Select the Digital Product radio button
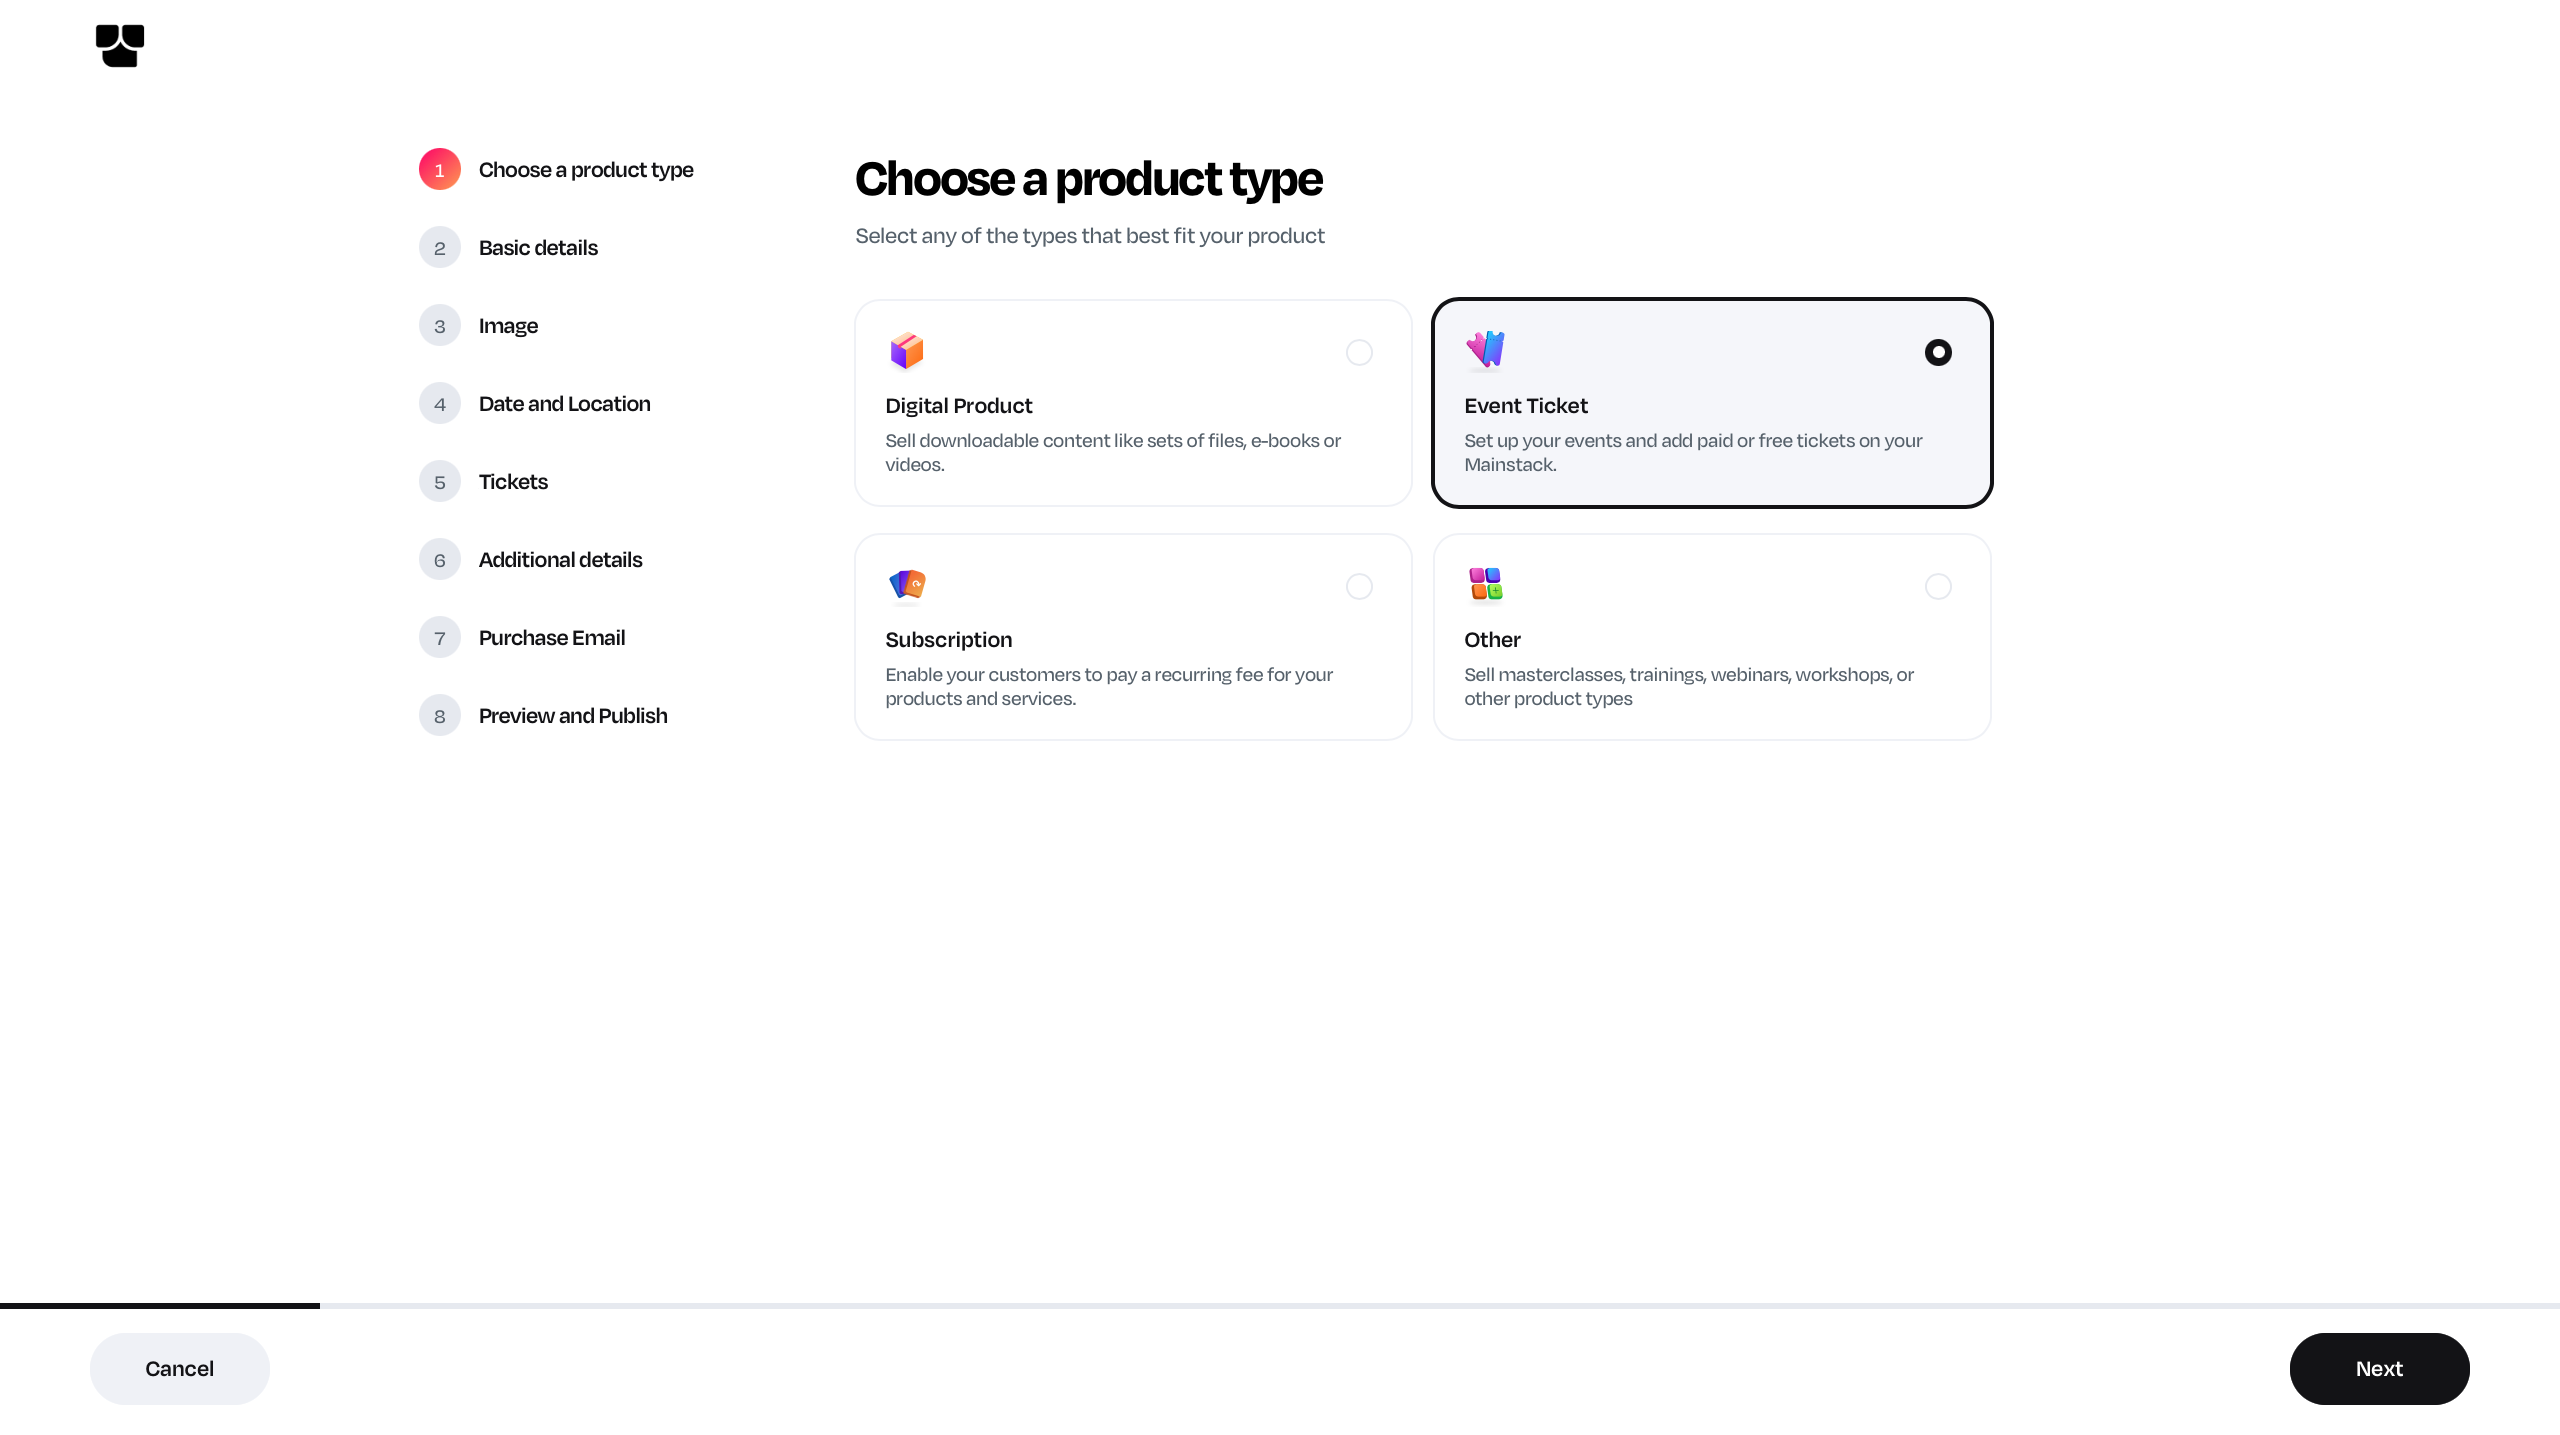The height and width of the screenshot is (1435, 2560). pos(1359,352)
